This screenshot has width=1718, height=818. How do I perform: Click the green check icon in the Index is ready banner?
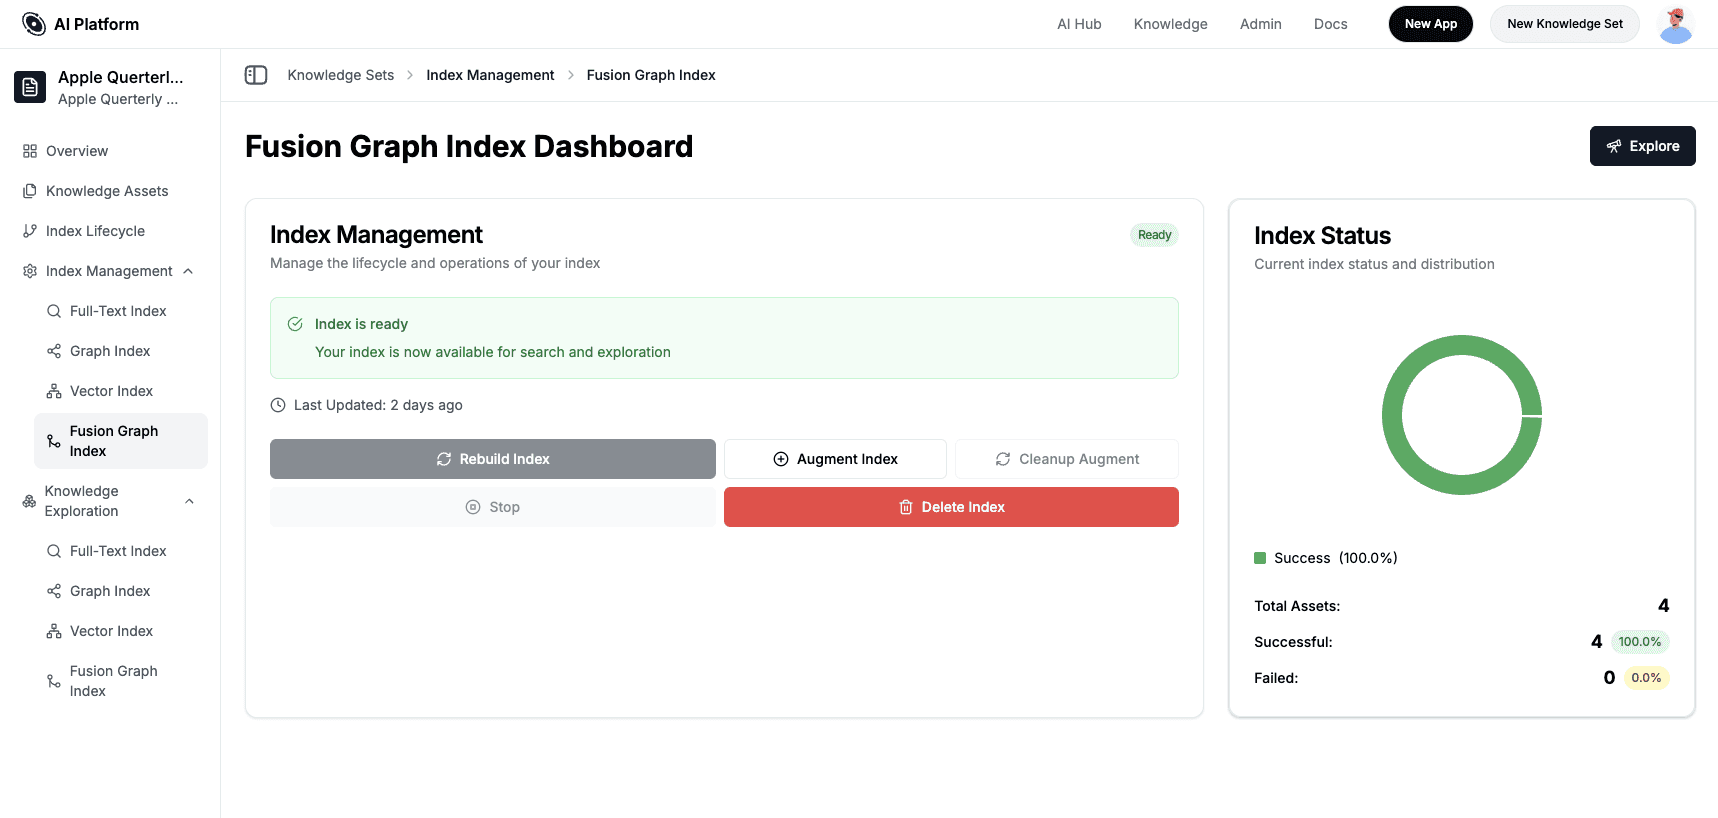click(295, 324)
